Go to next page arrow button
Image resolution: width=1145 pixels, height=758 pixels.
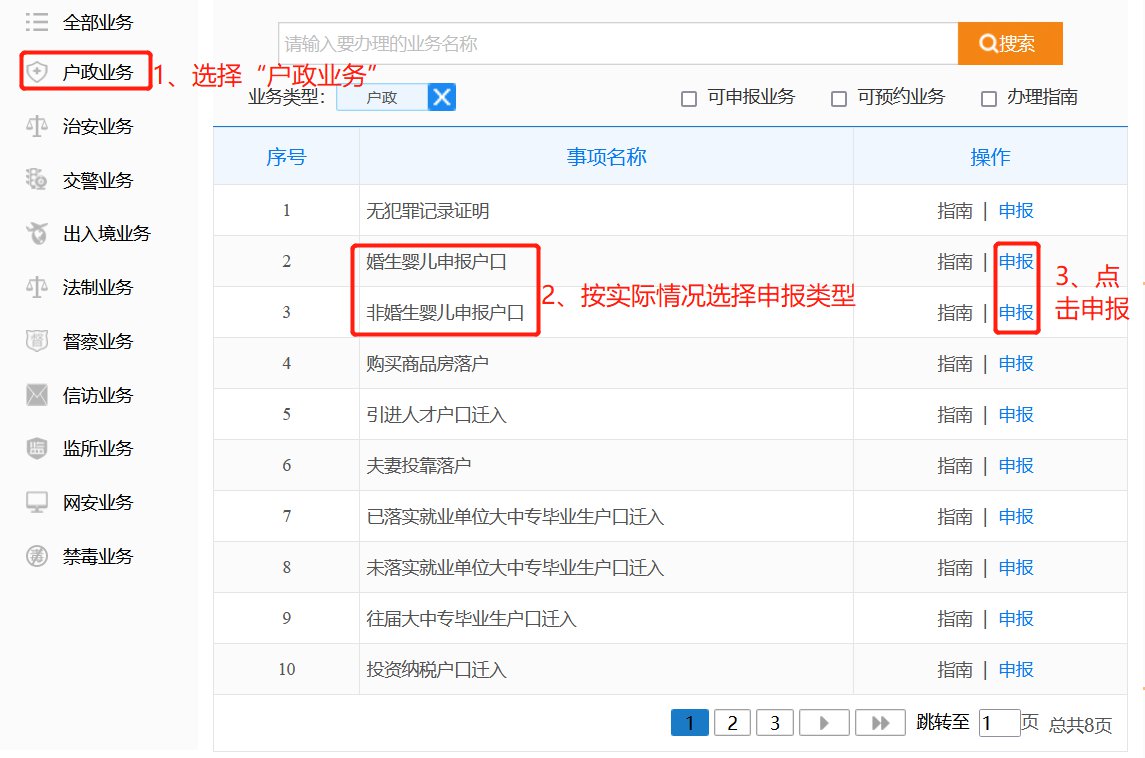click(x=824, y=723)
